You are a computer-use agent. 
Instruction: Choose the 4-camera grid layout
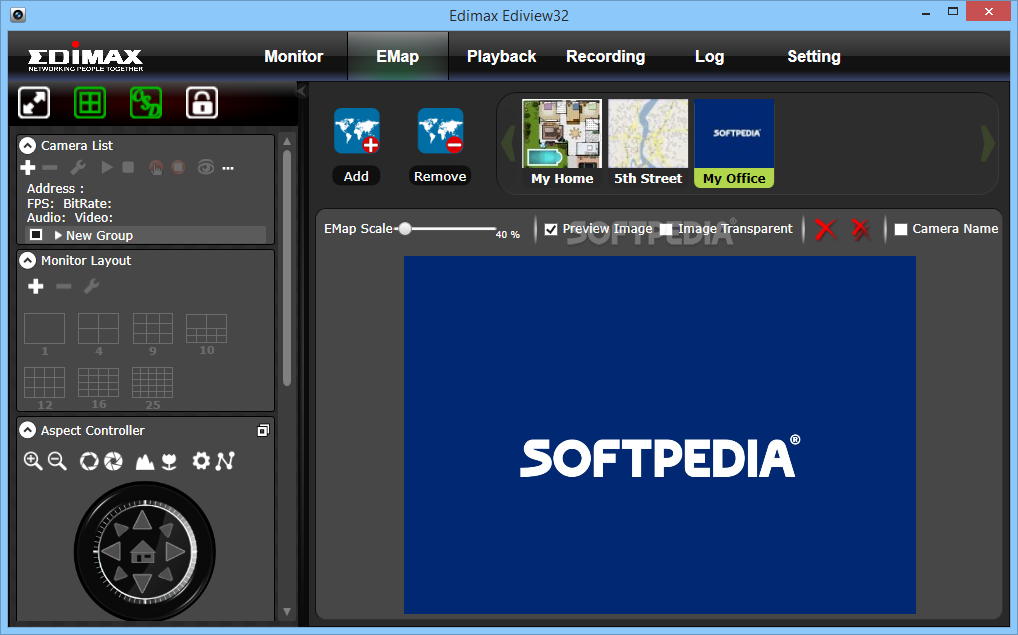coord(98,329)
